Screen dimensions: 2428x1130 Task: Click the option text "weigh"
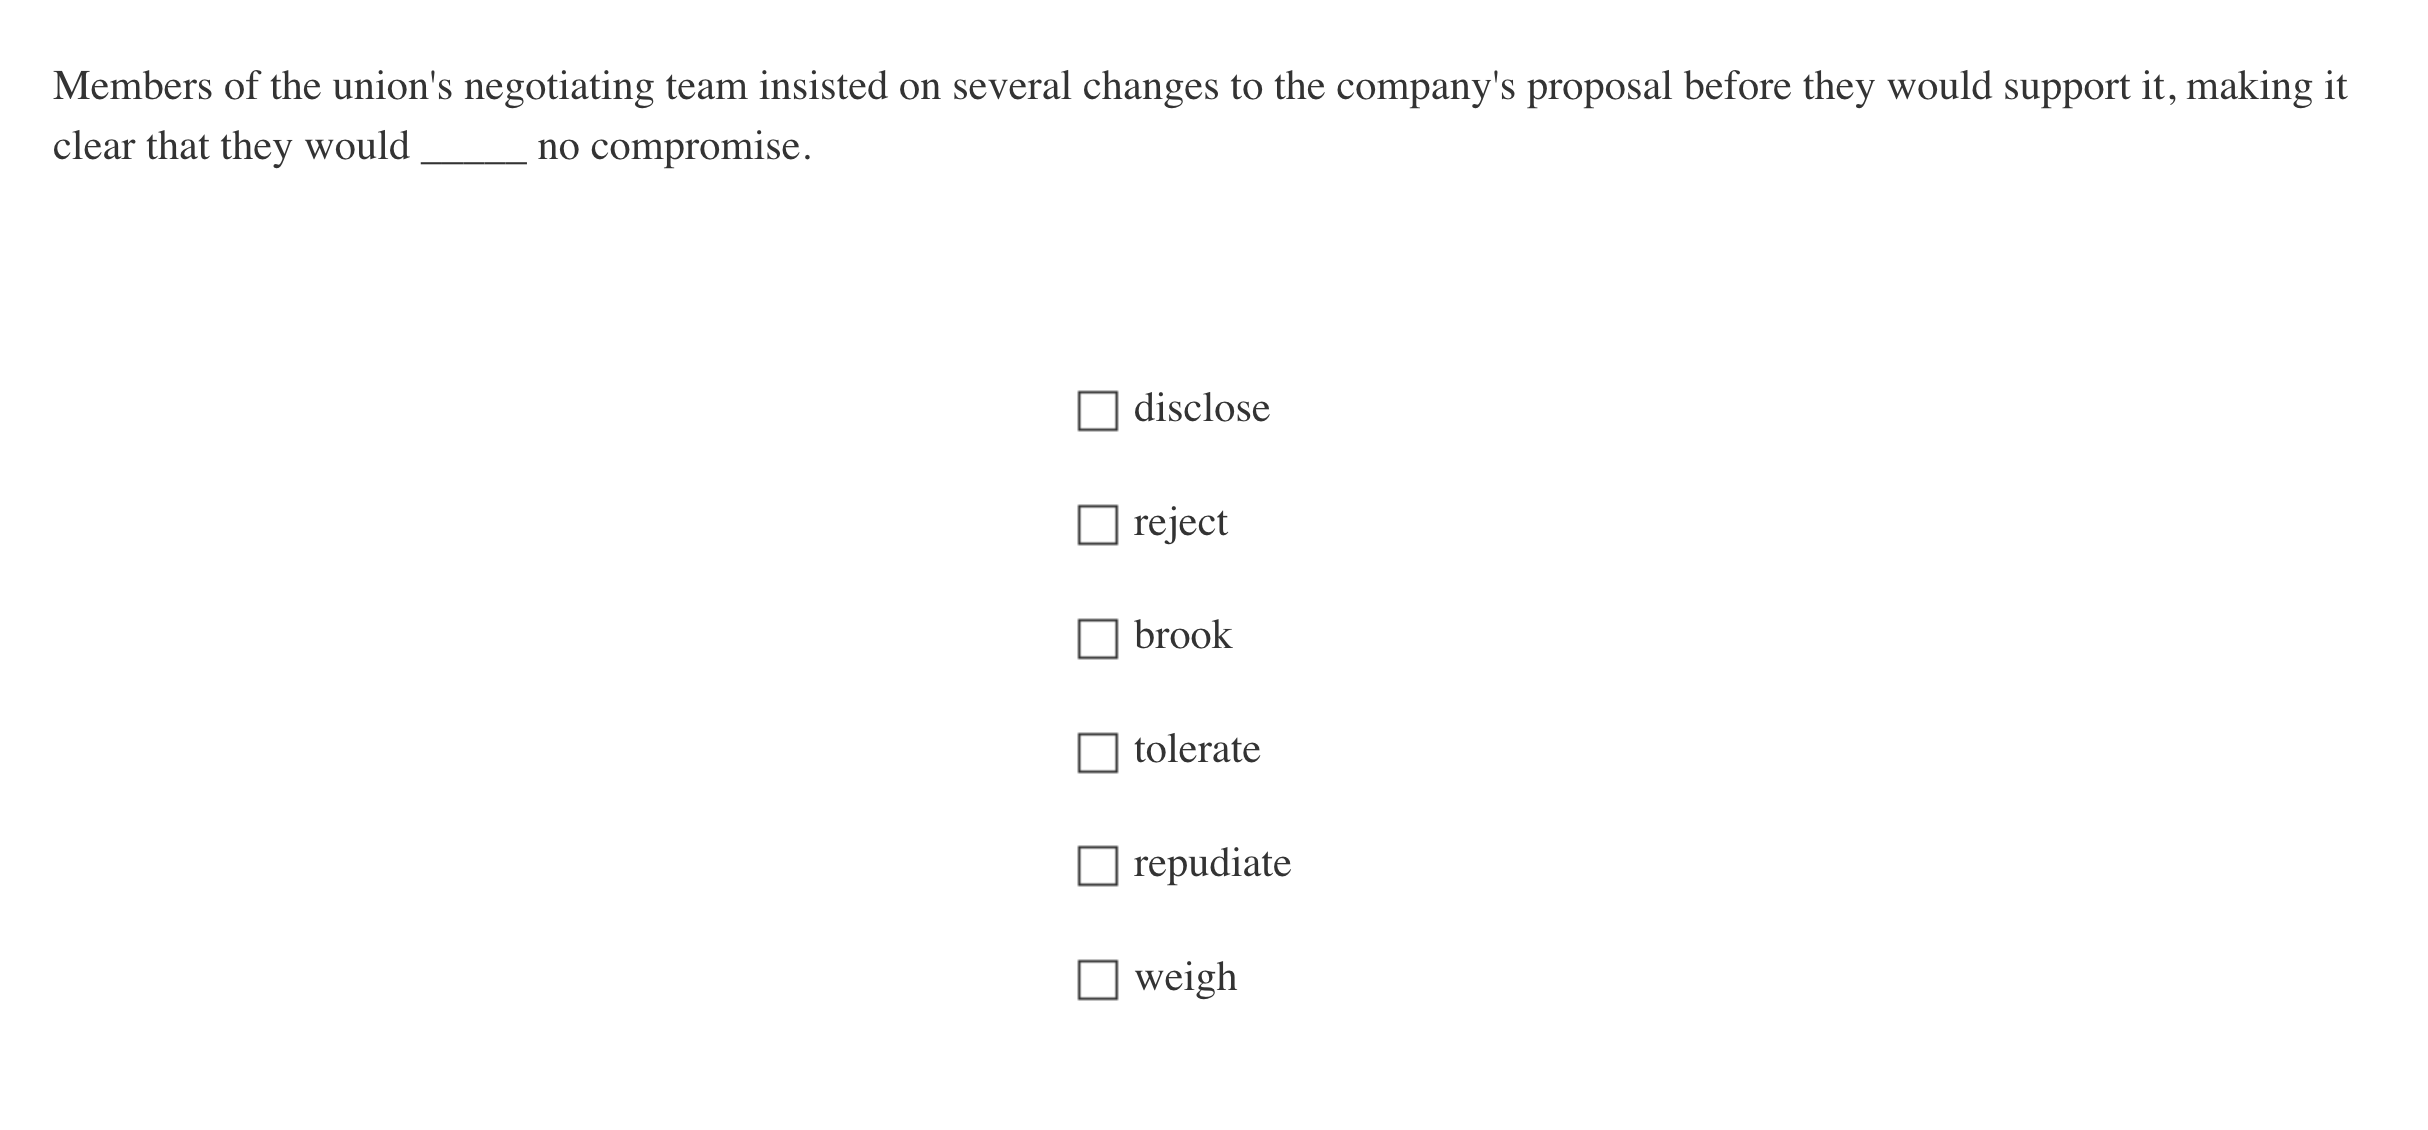coord(1185,977)
